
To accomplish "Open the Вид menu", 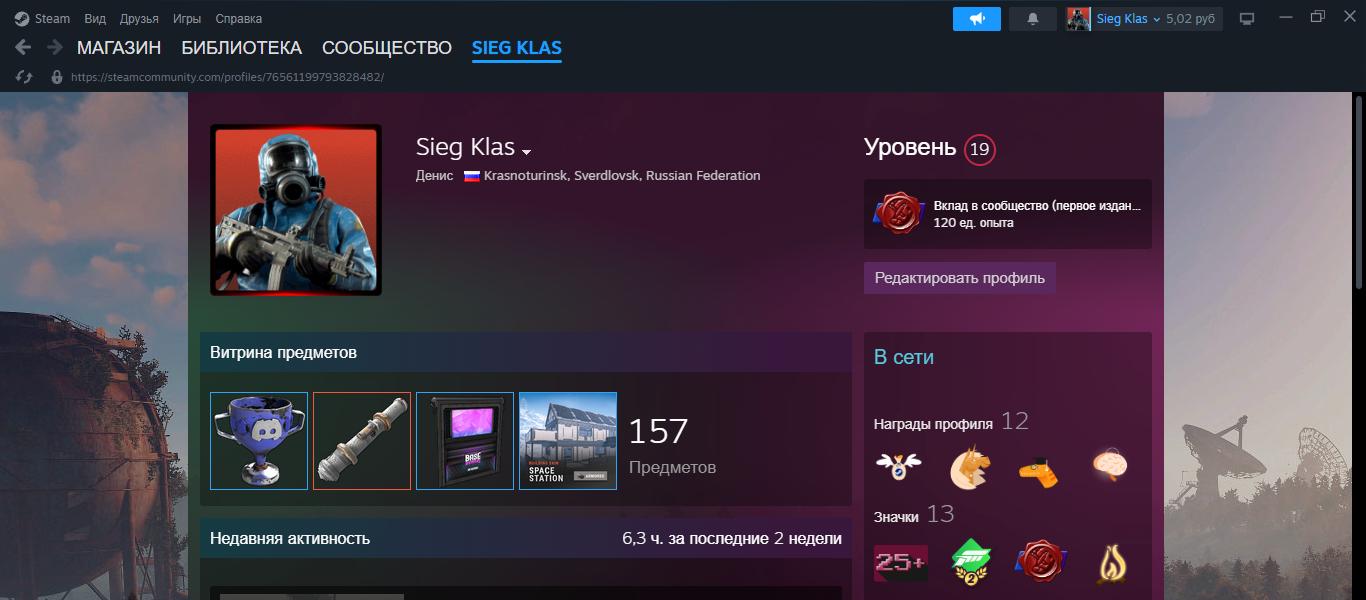I will coord(95,19).
